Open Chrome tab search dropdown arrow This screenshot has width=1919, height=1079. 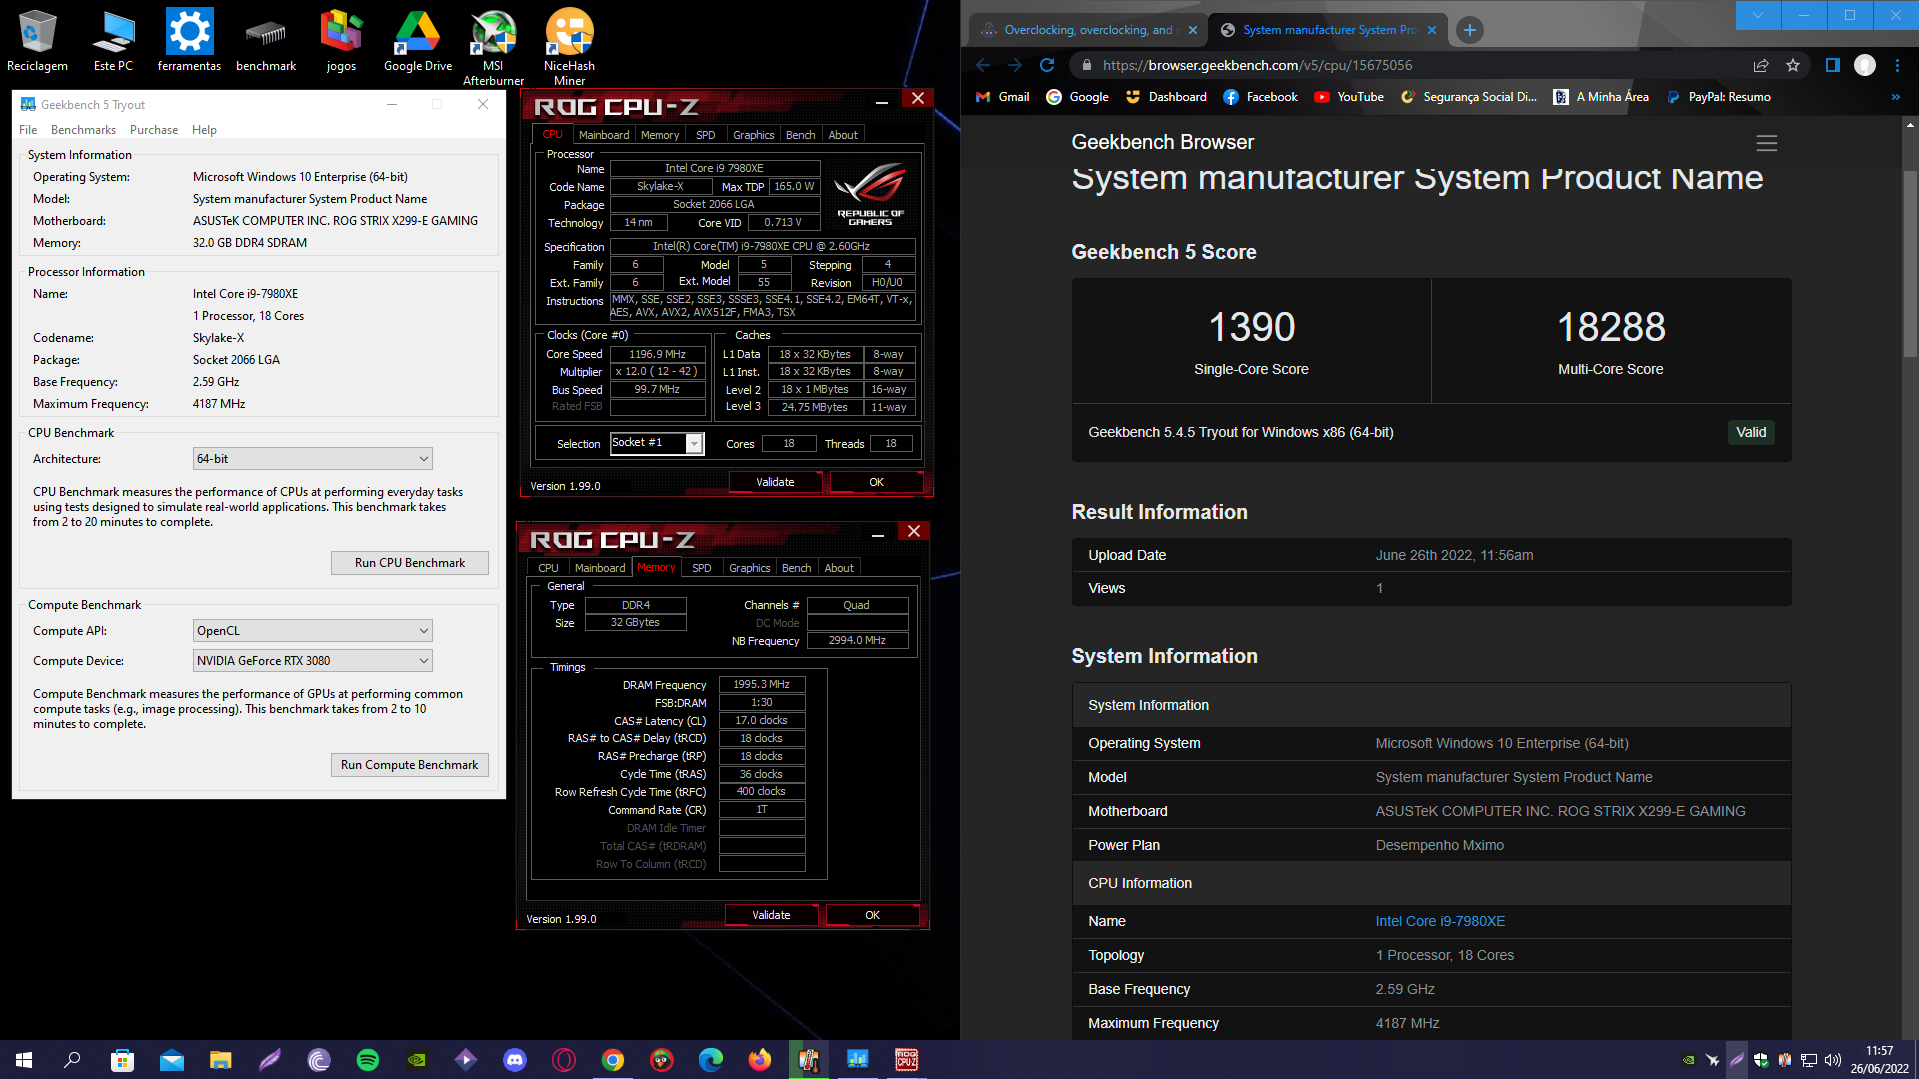tap(1758, 15)
